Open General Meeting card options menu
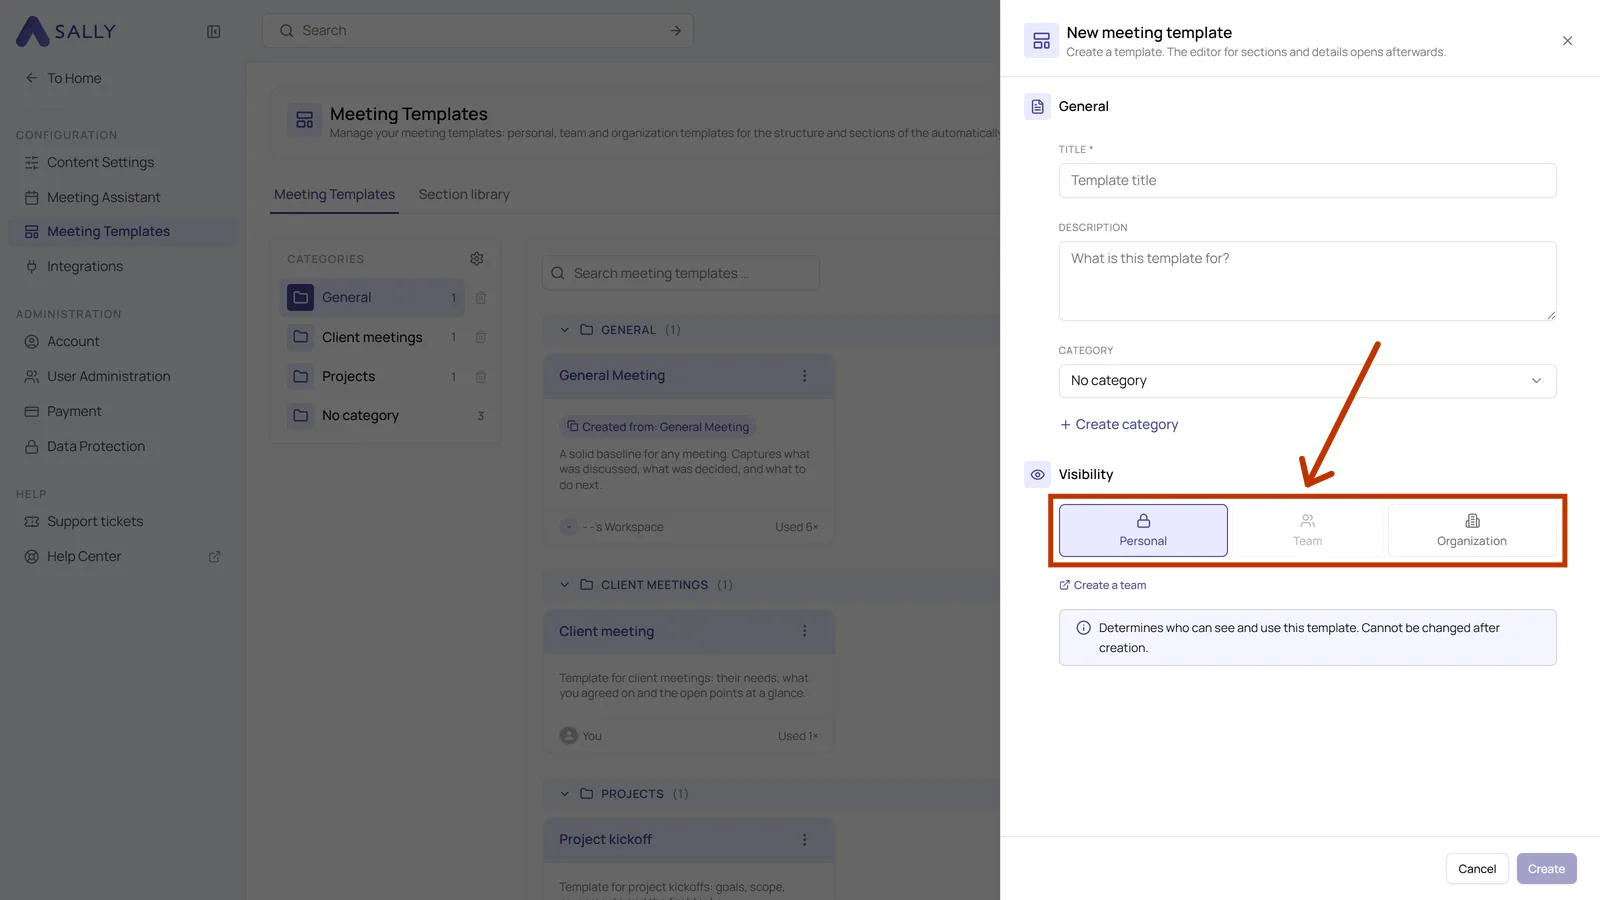 804,376
